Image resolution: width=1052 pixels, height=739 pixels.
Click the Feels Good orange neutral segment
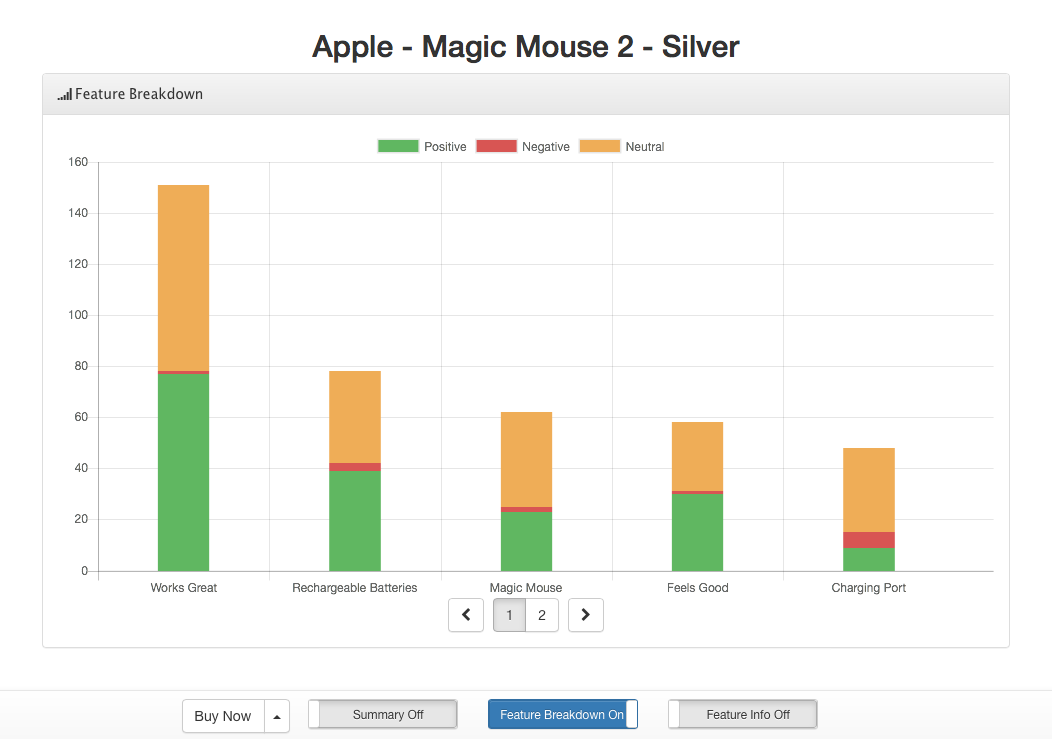[698, 456]
